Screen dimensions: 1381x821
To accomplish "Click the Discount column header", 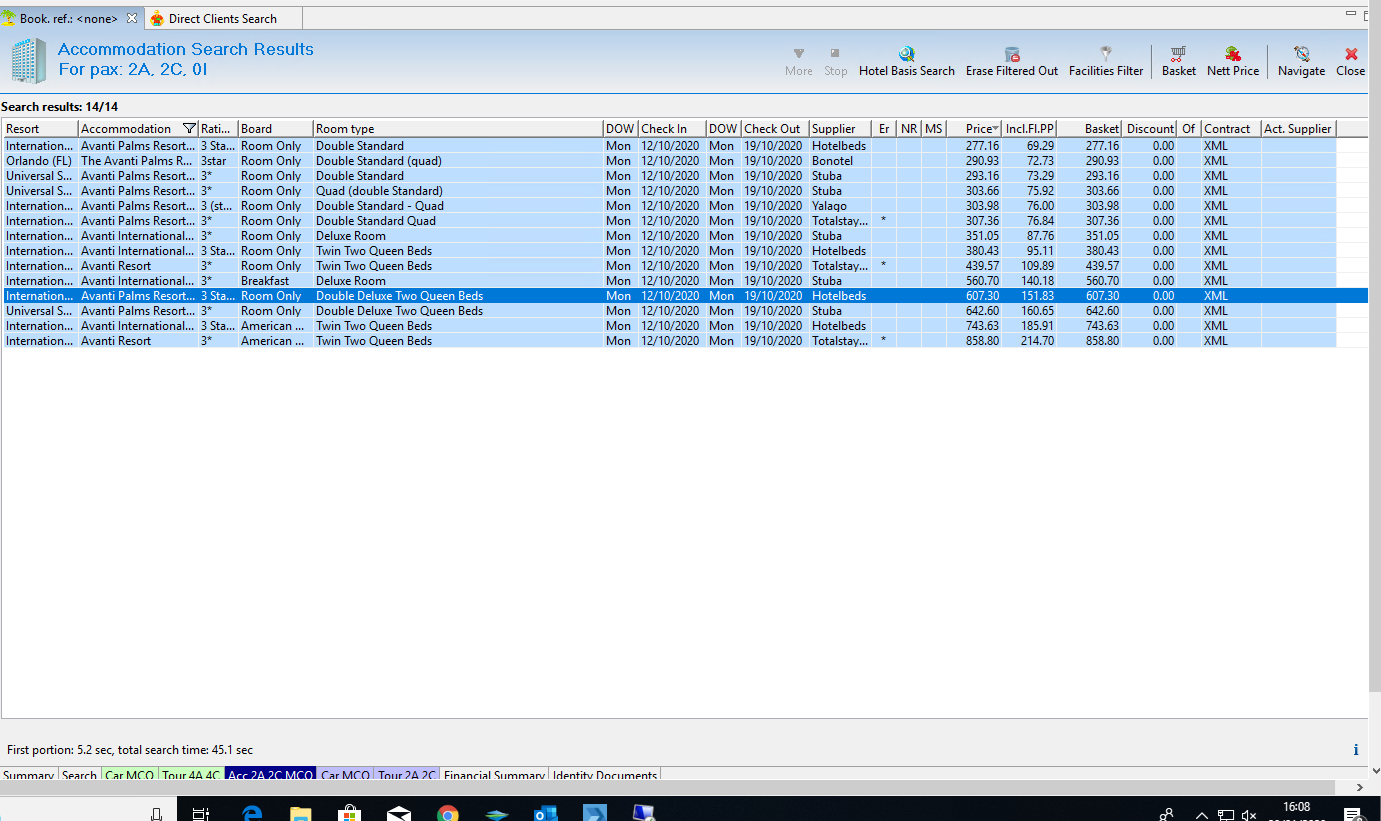I will pos(1150,129).
